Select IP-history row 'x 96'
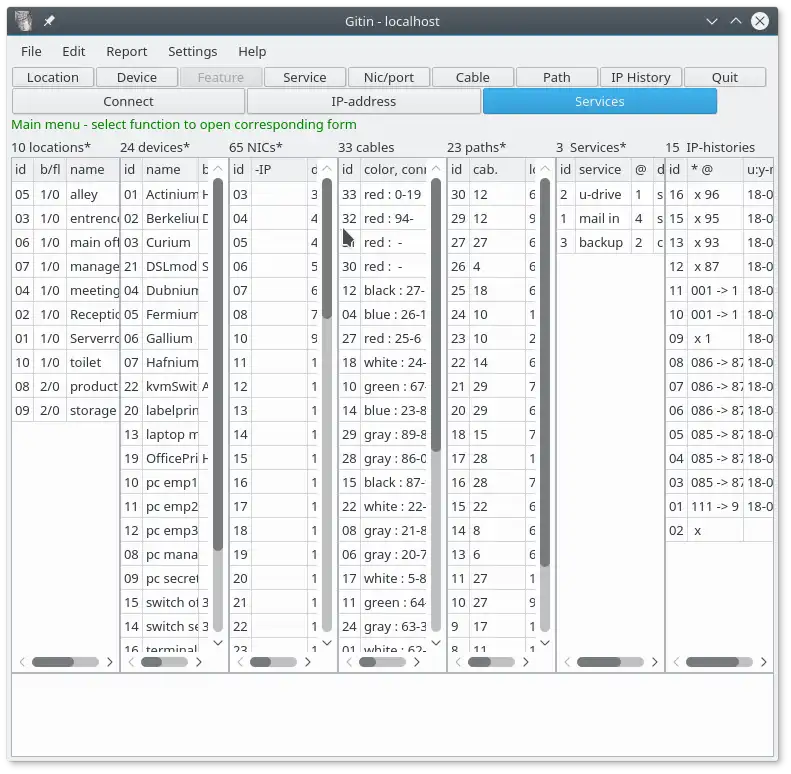 [719, 195]
